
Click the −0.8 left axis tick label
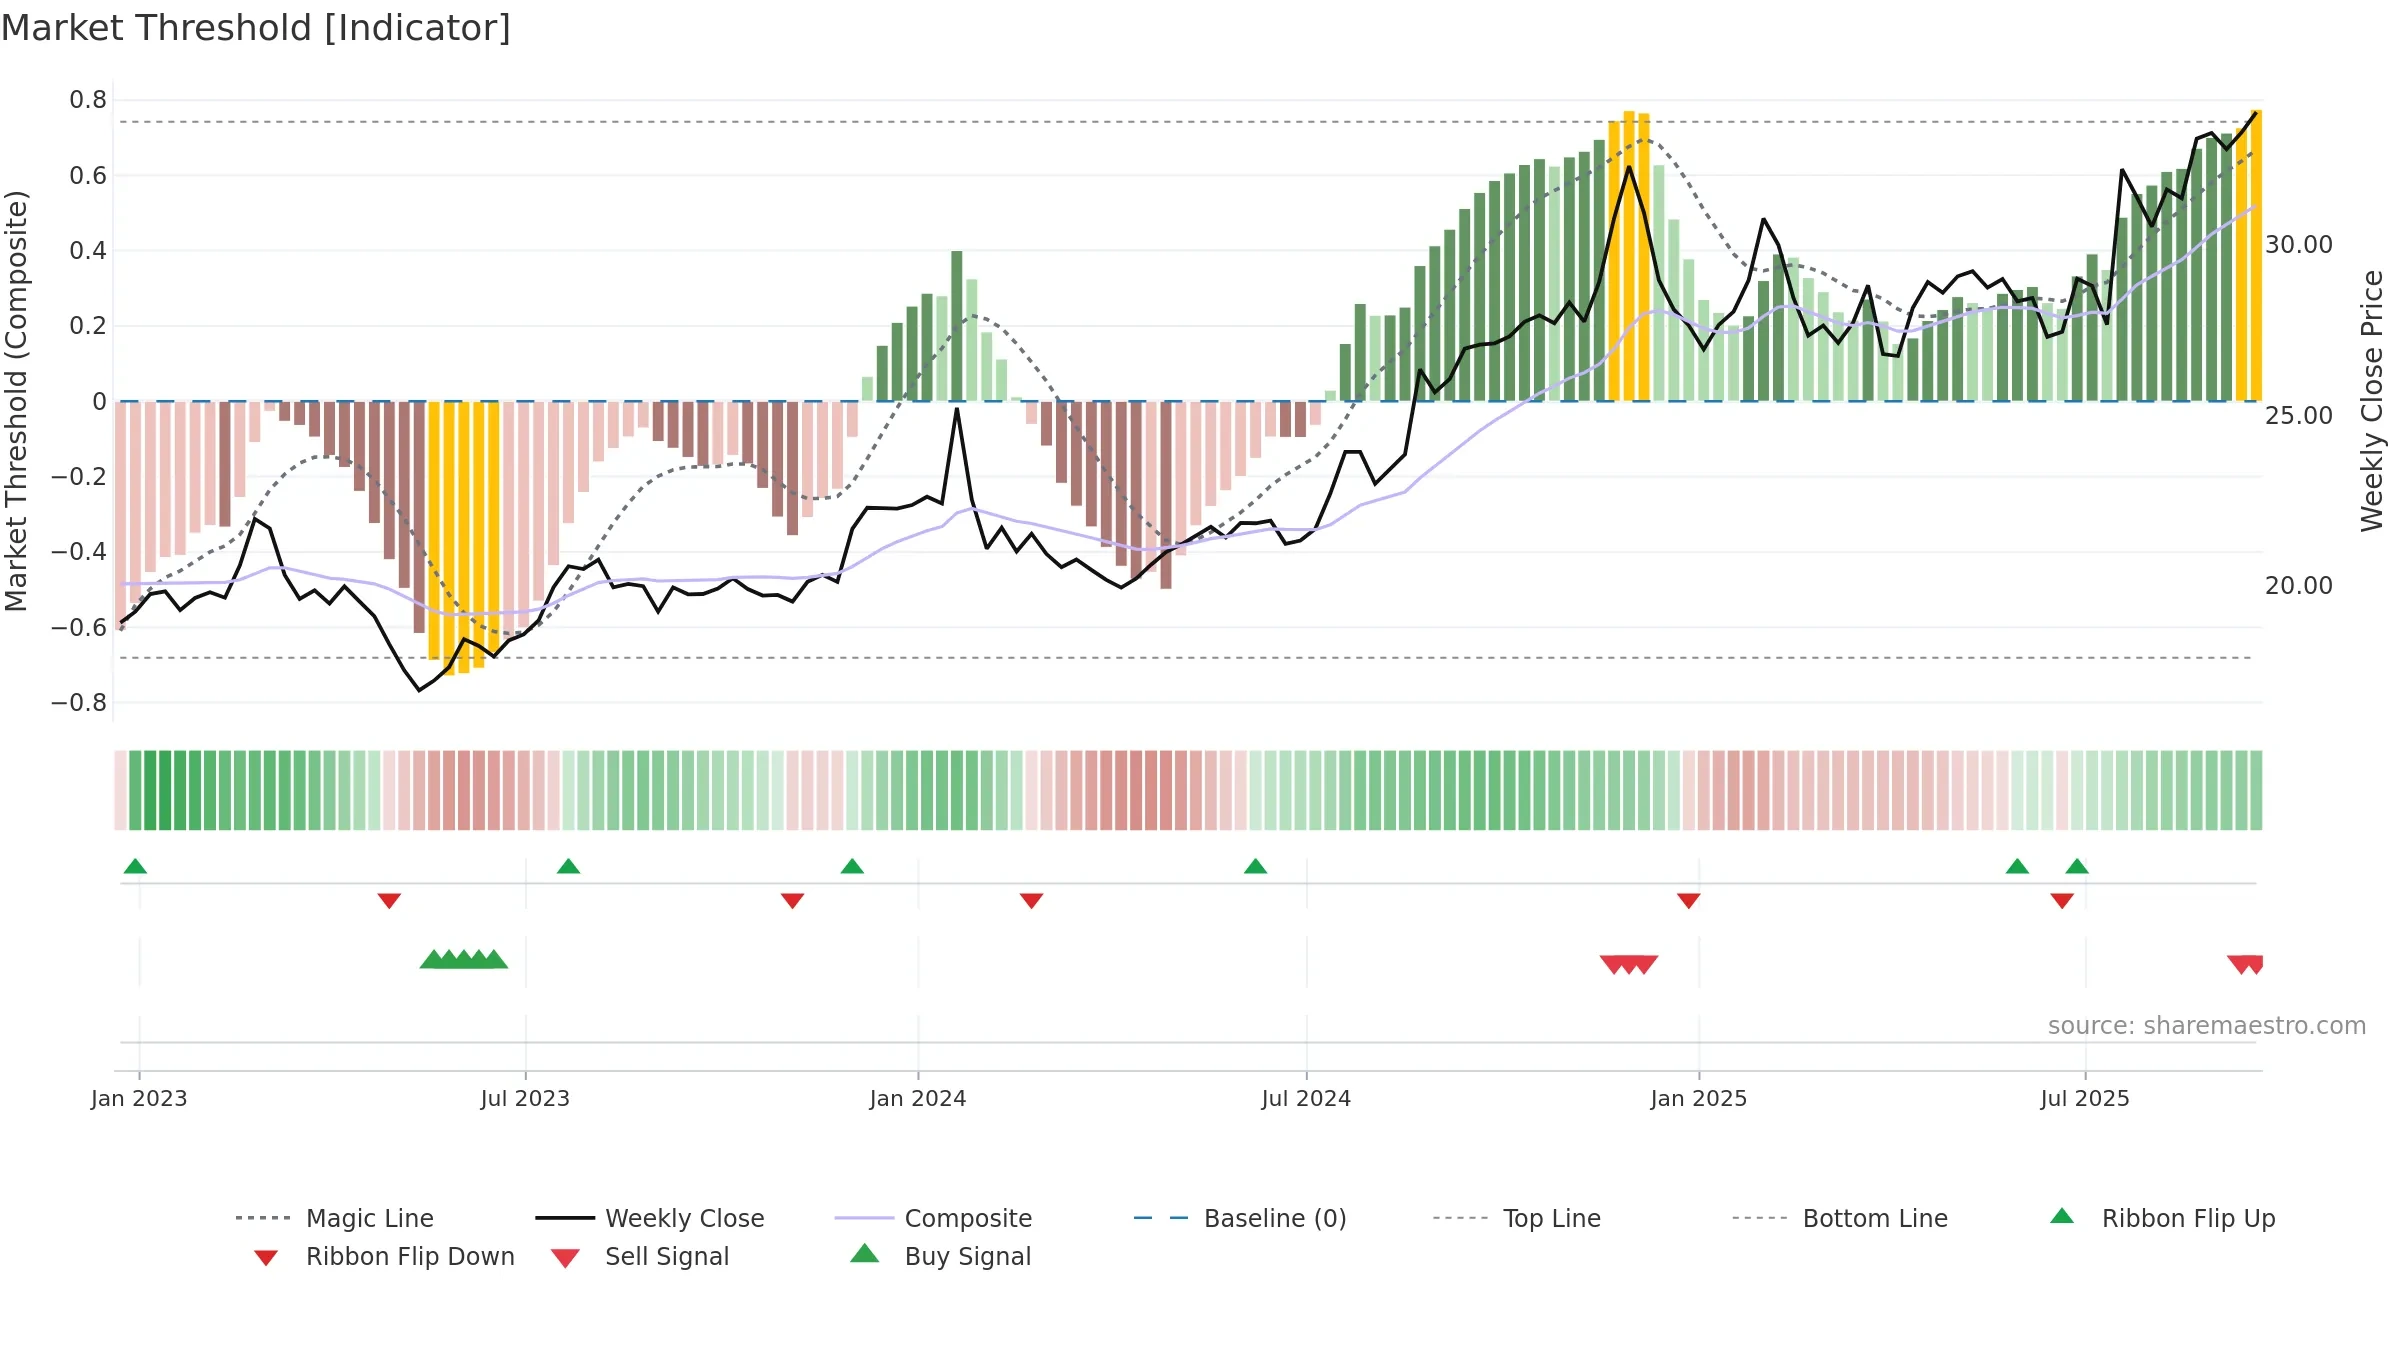pos(79,703)
